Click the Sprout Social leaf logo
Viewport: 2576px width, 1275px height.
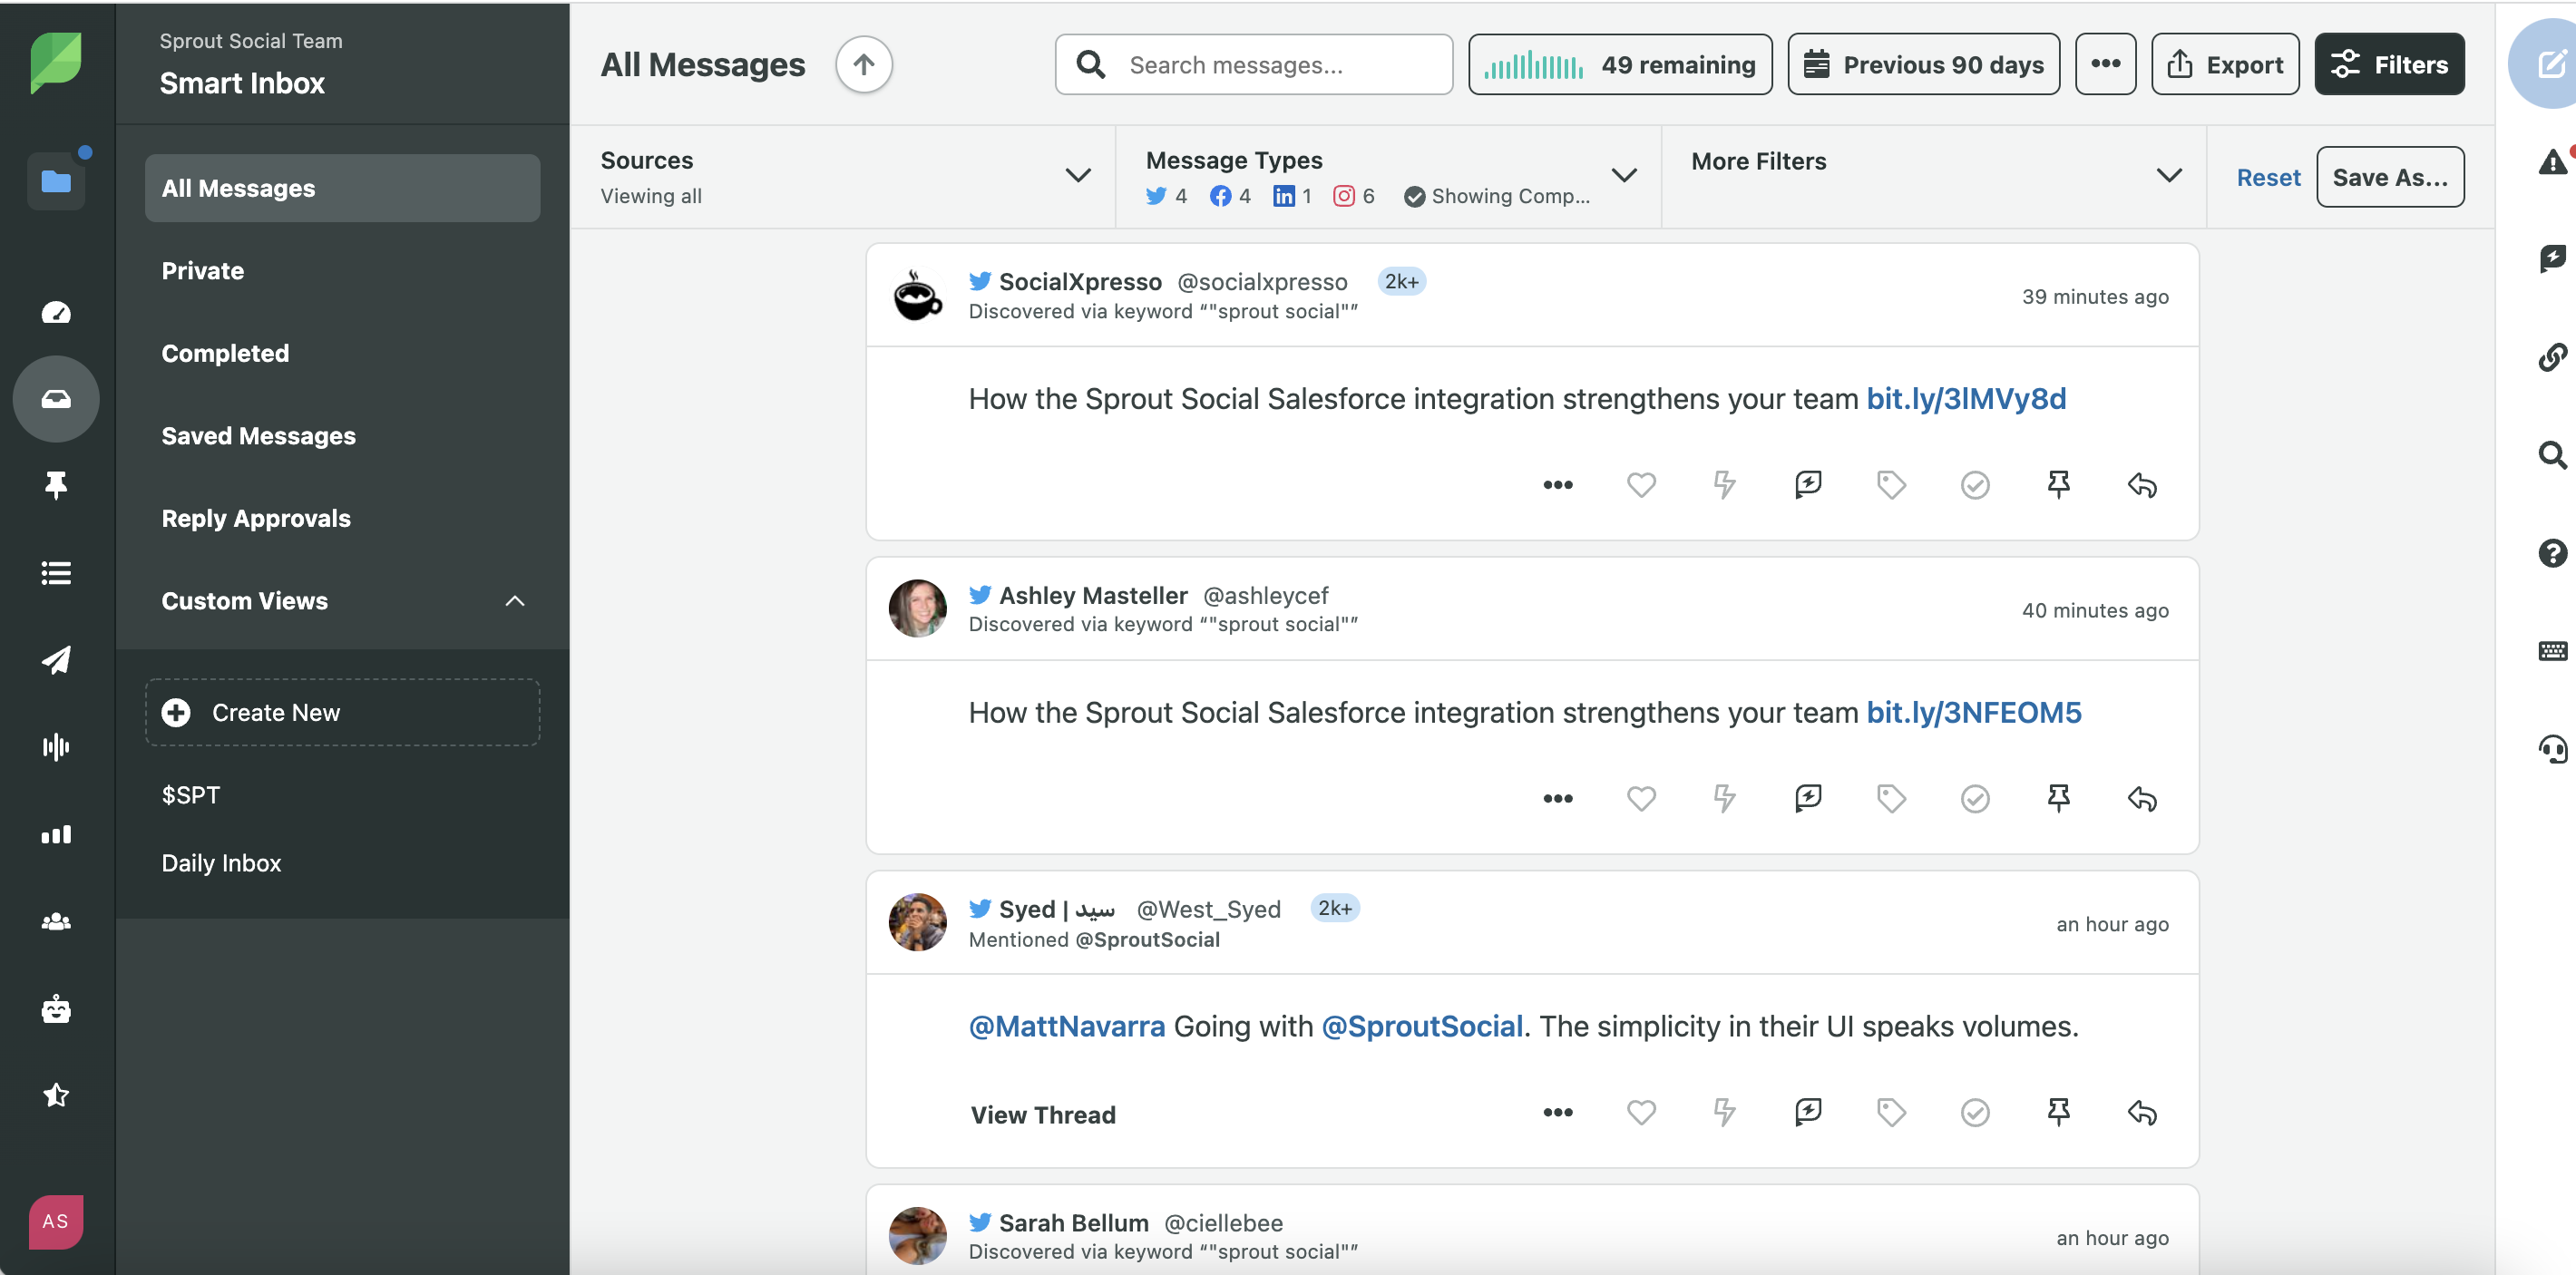[x=56, y=63]
